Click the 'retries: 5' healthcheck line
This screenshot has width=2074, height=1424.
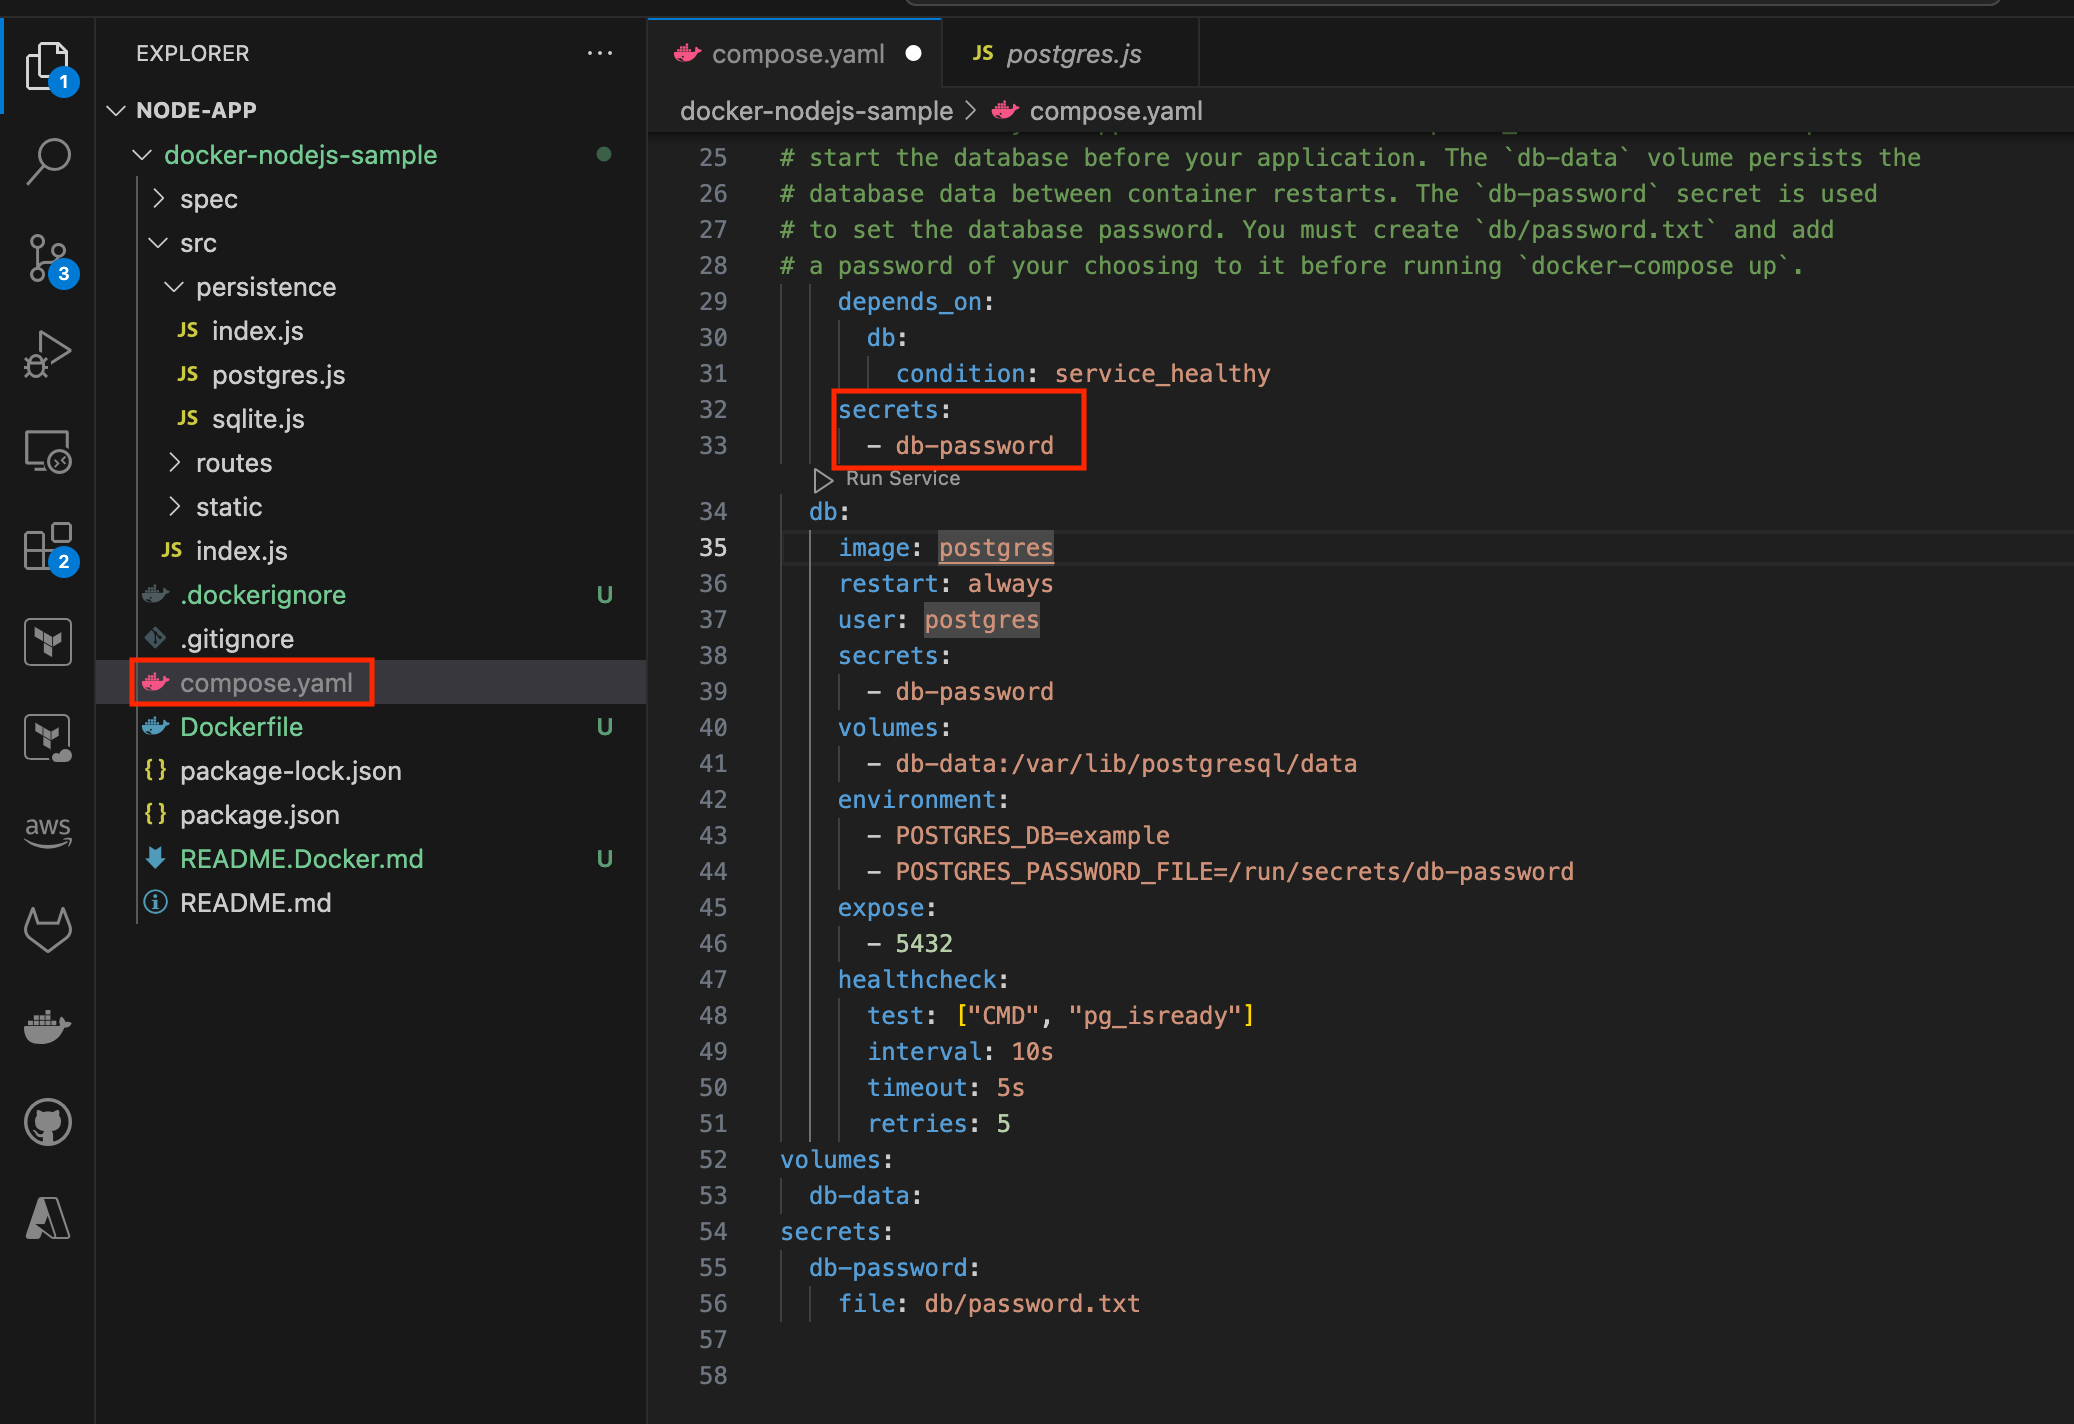[939, 1124]
